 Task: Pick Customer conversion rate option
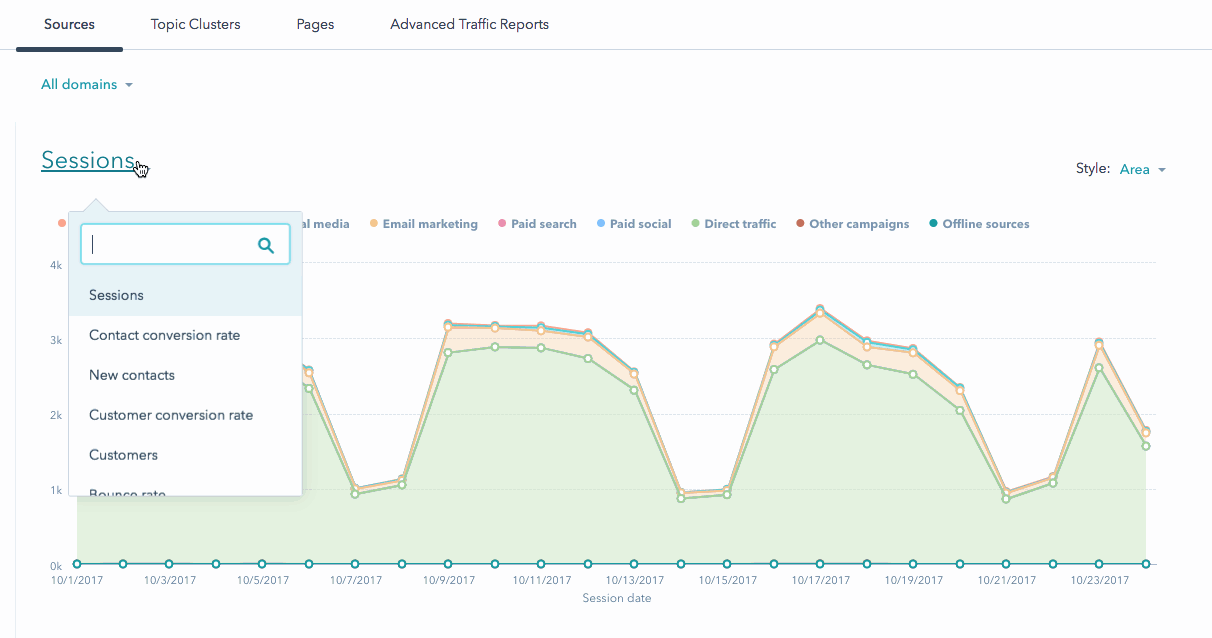pyautogui.click(x=171, y=415)
